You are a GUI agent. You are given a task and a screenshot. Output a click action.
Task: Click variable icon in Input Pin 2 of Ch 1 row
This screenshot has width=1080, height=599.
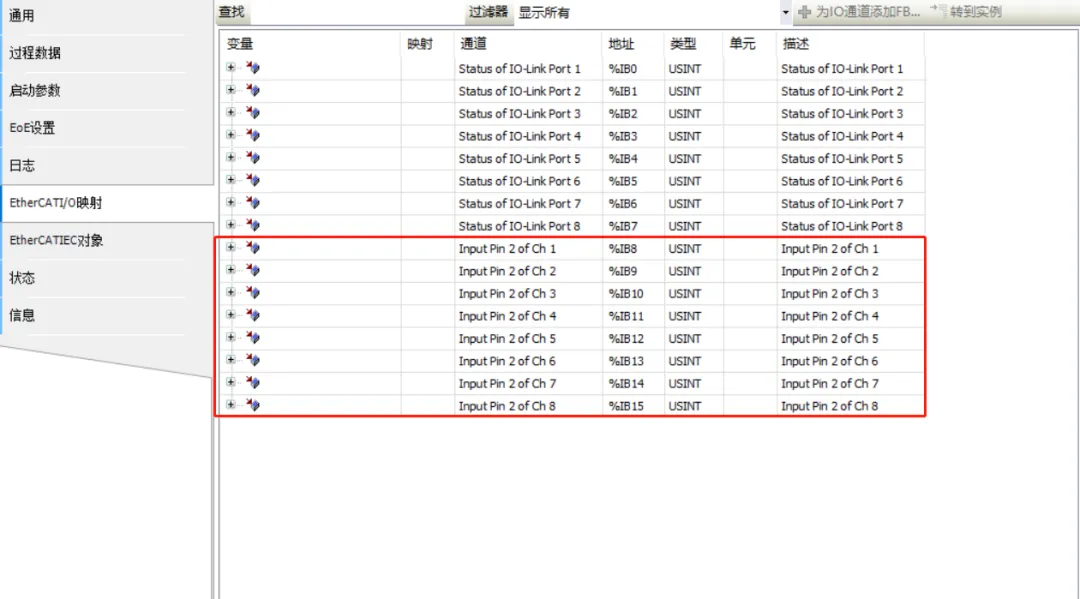coord(253,248)
